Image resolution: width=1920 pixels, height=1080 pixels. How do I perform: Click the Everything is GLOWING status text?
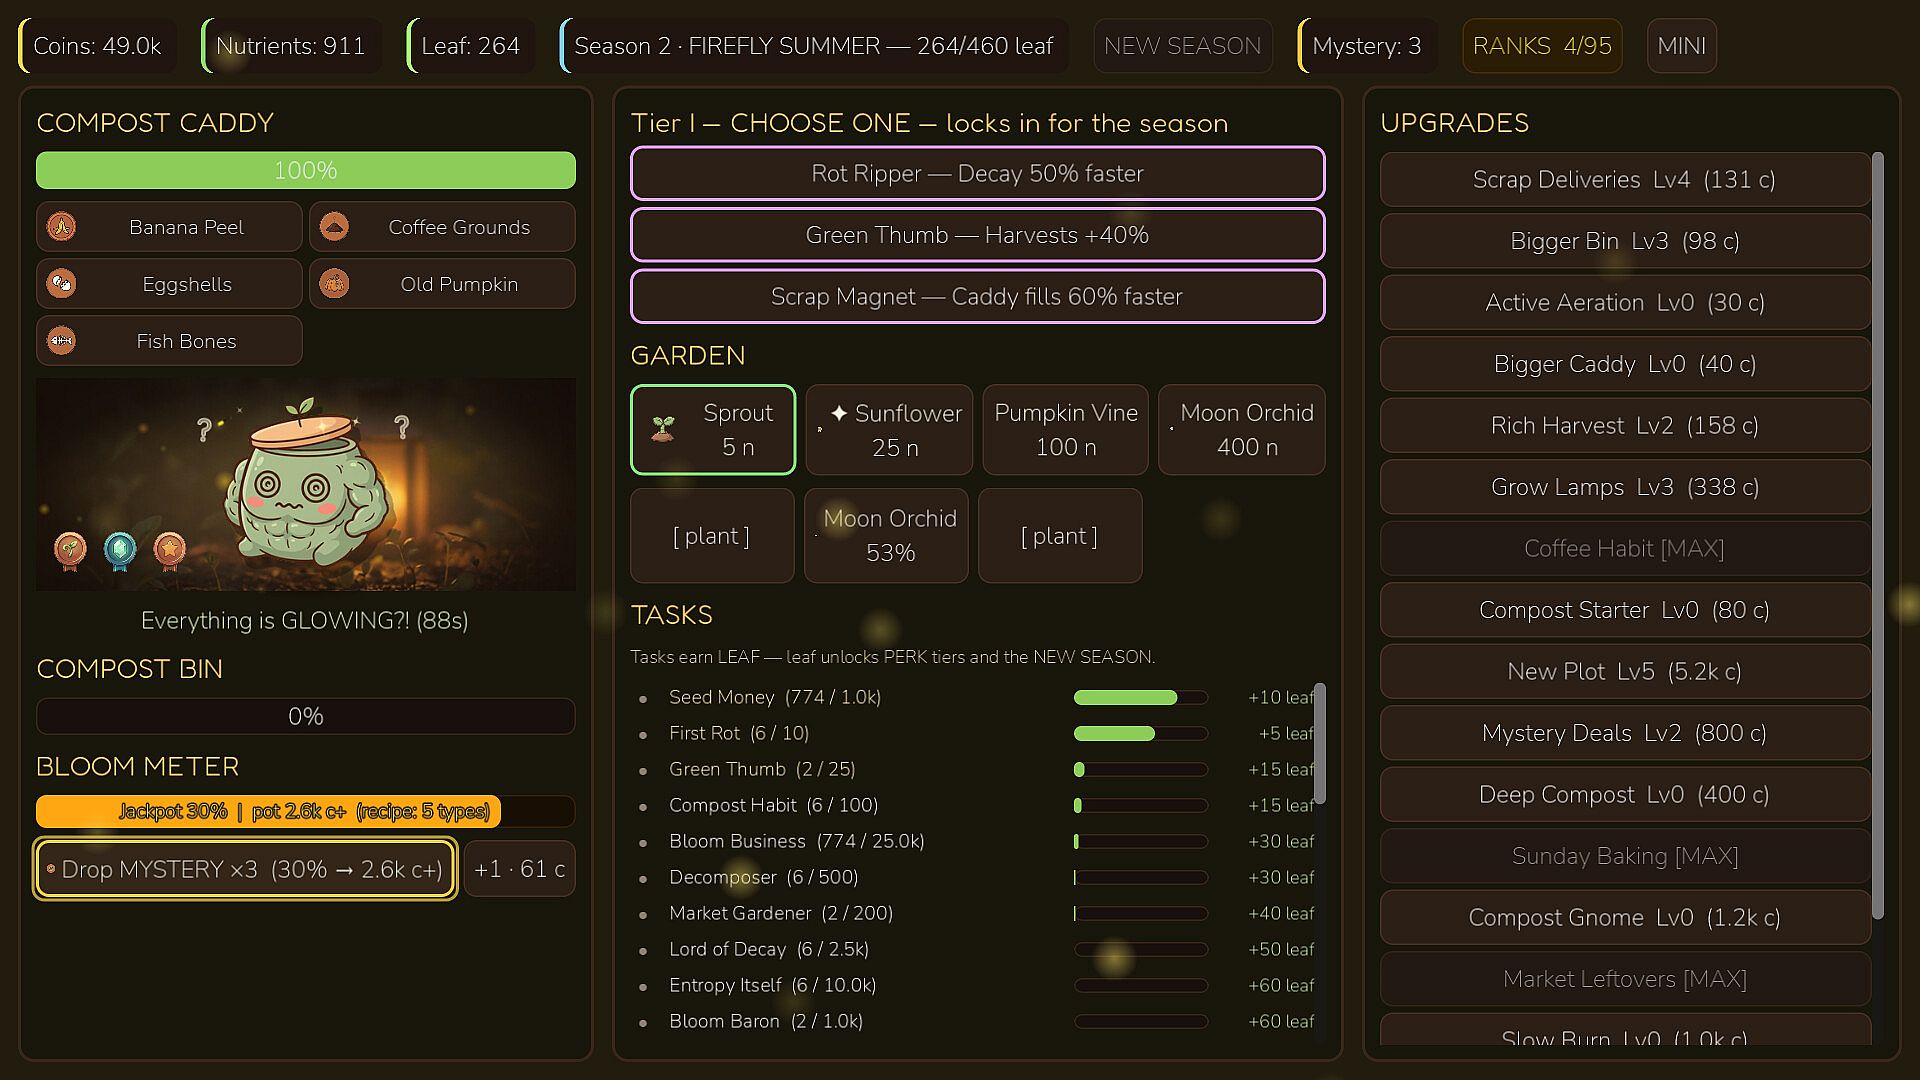click(305, 621)
